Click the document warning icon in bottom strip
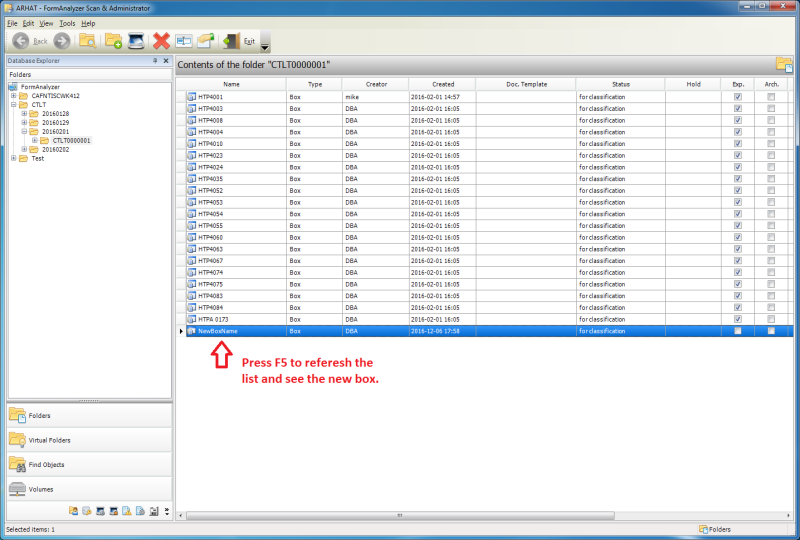Screen dimensions: 800x540 [127, 511]
